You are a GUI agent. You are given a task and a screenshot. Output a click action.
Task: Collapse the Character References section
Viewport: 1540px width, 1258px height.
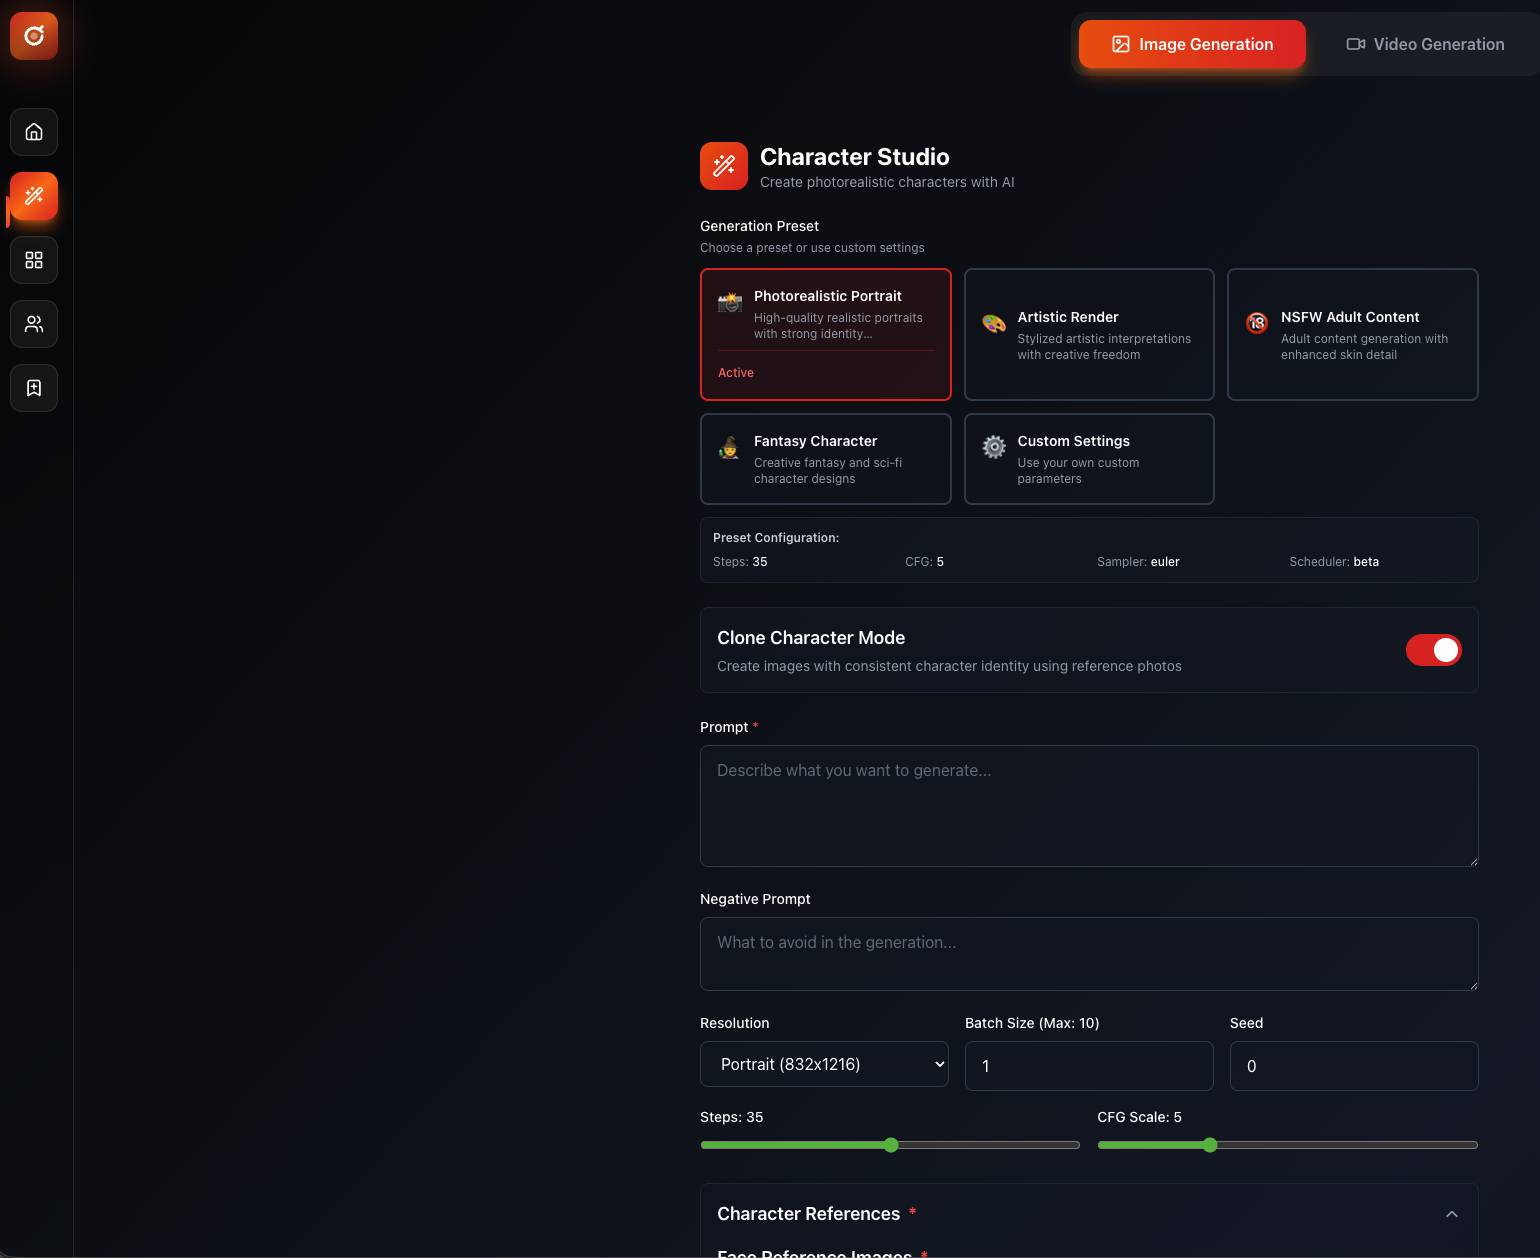pyautogui.click(x=1451, y=1214)
